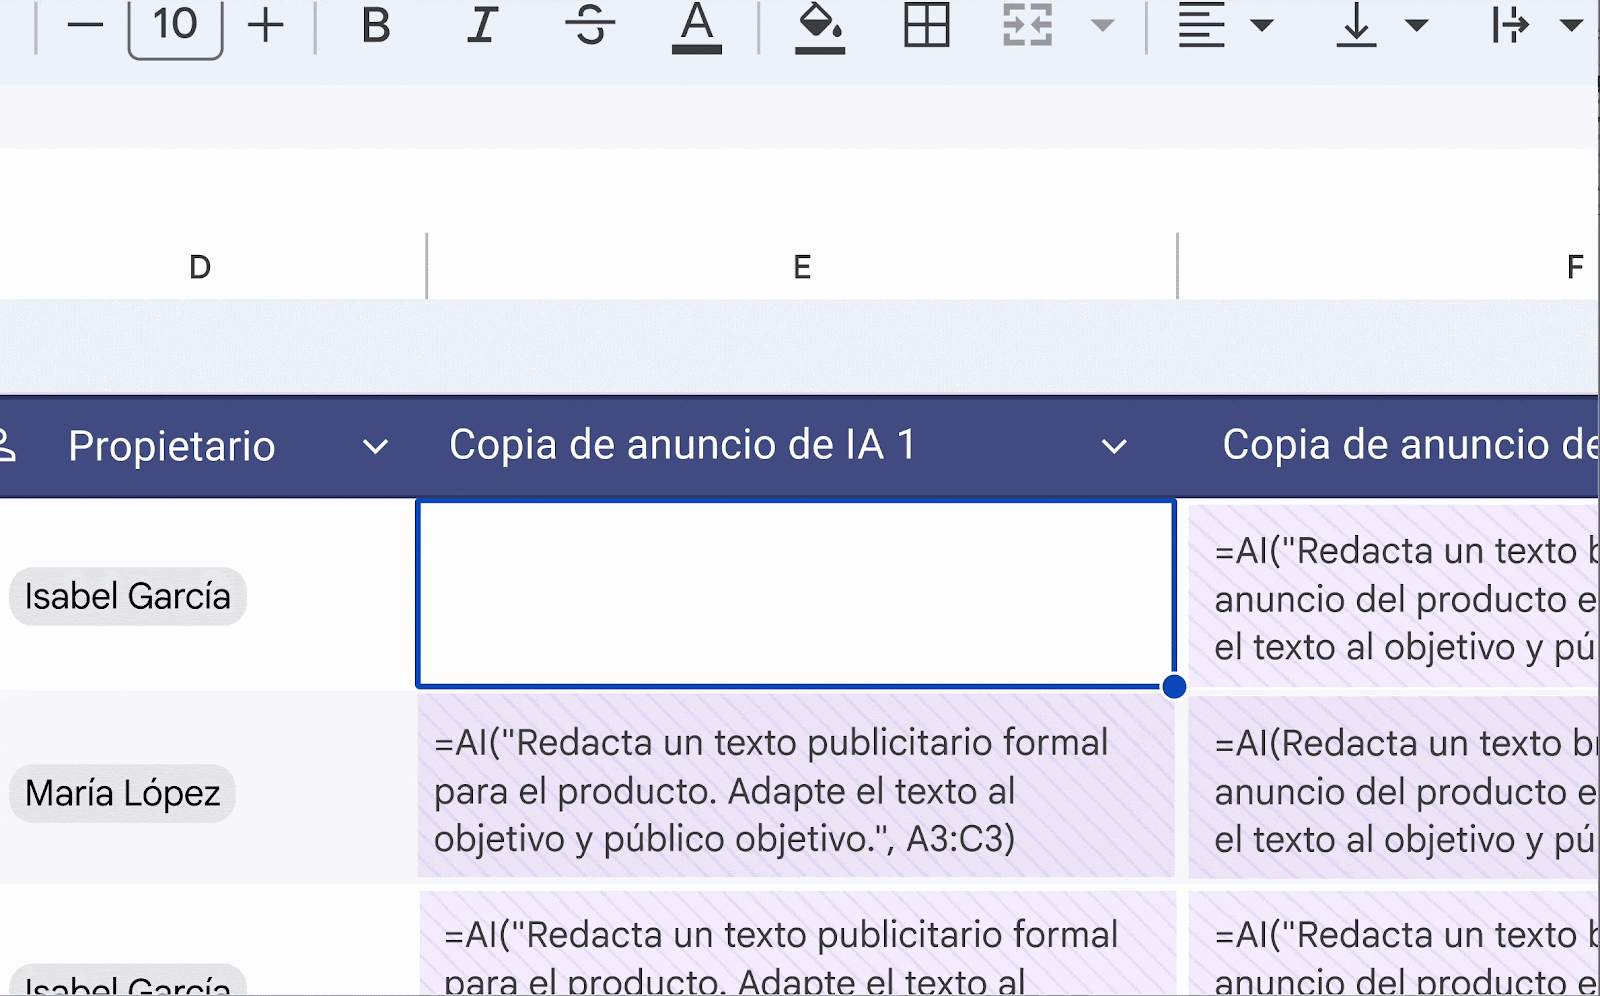
Task: Open the text wrapping options
Action: [x=1510, y=27]
